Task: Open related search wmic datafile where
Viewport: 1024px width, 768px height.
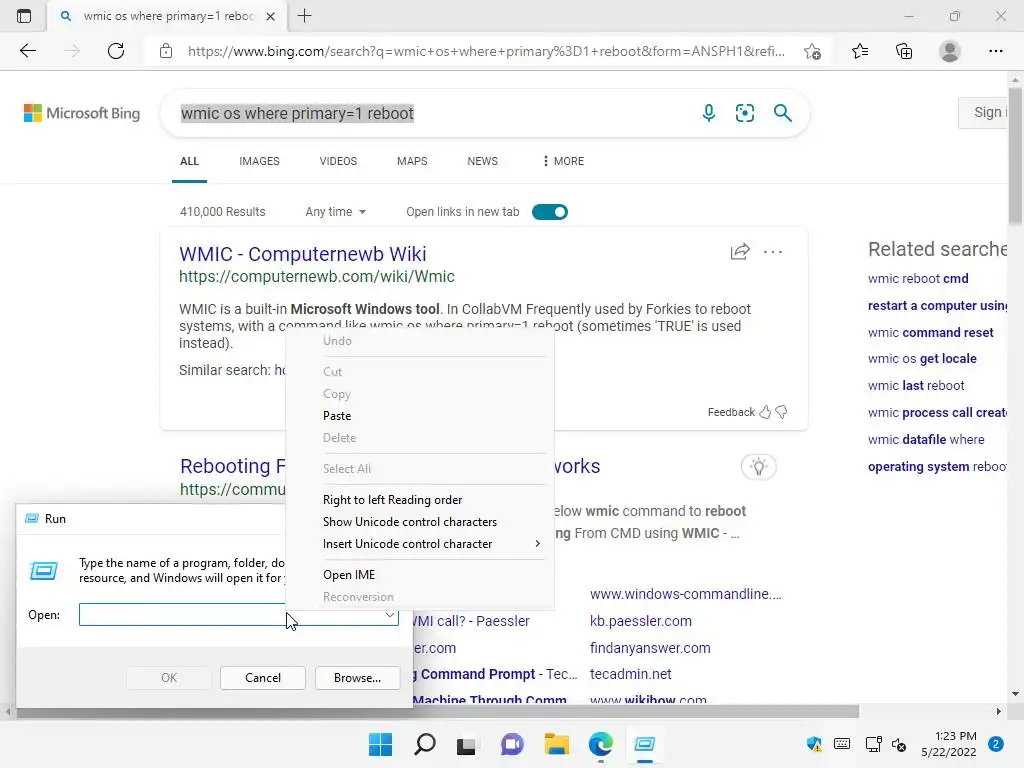Action: coord(926,440)
